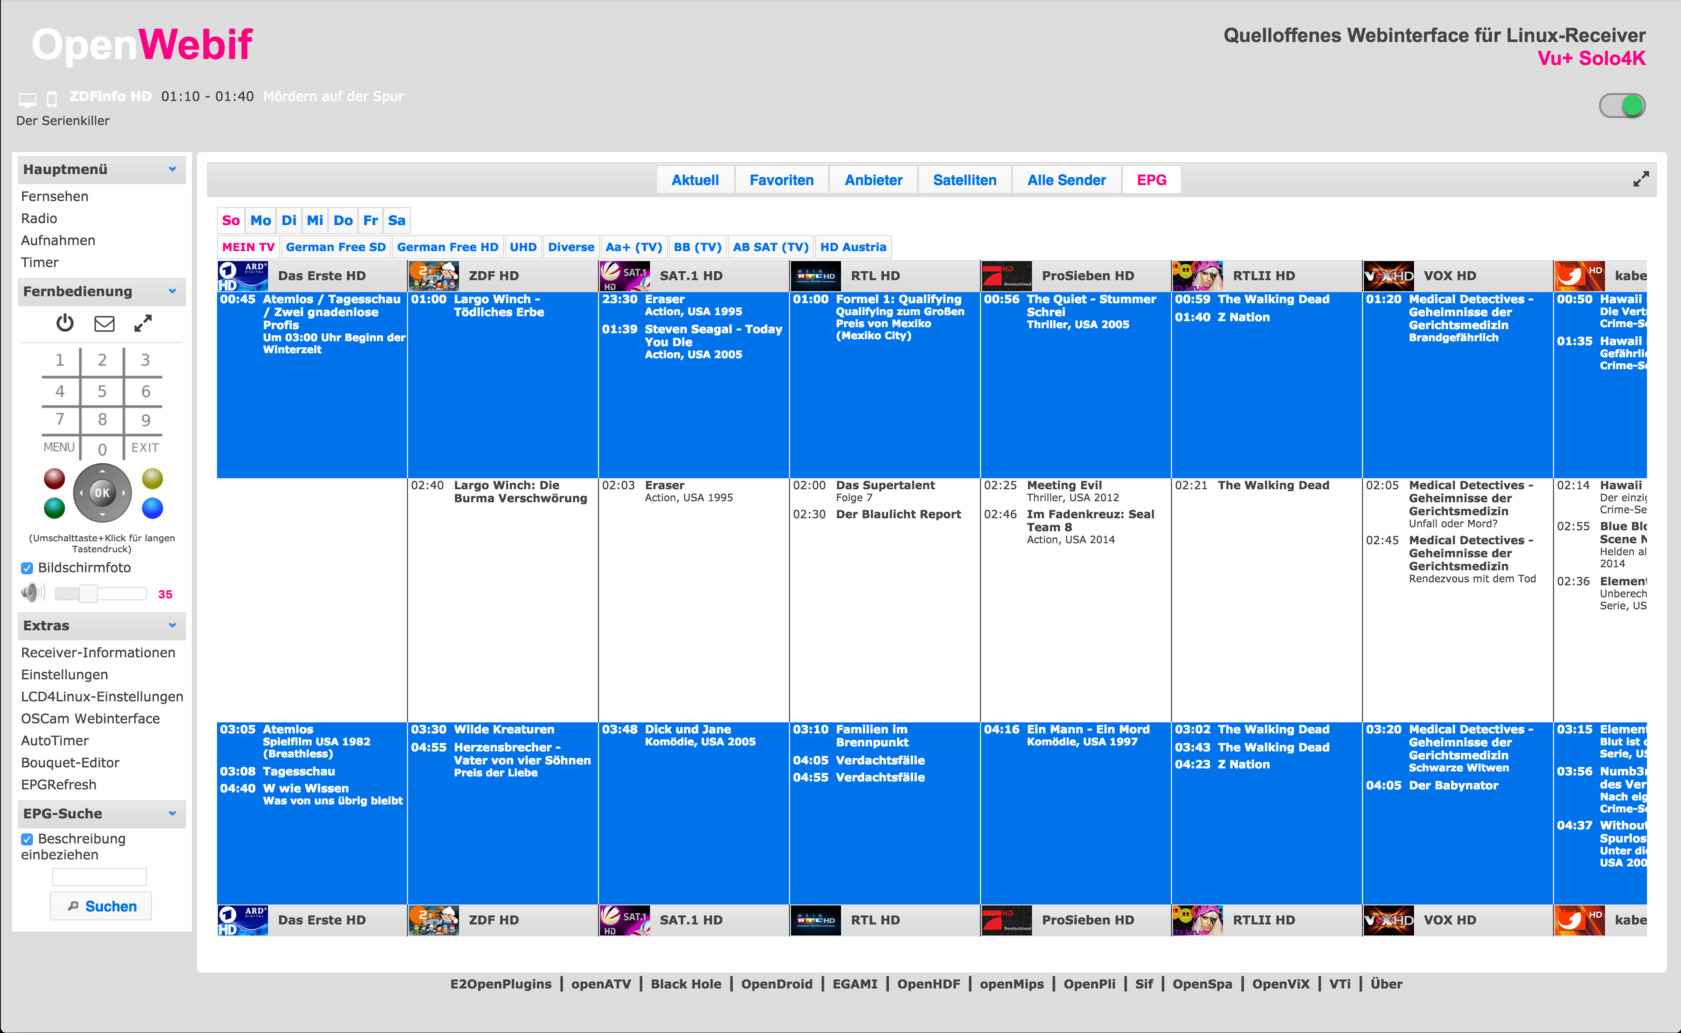Collapse the Fernbedienung panel
The width and height of the screenshot is (1681, 1033).
[x=172, y=291]
